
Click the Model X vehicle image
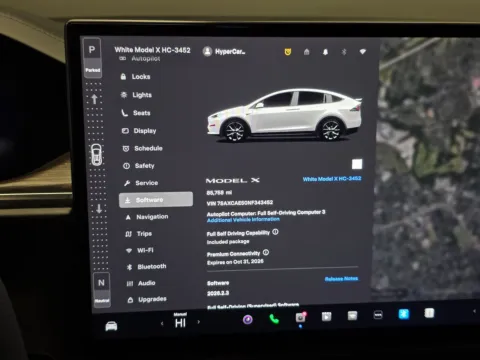coord(284,115)
